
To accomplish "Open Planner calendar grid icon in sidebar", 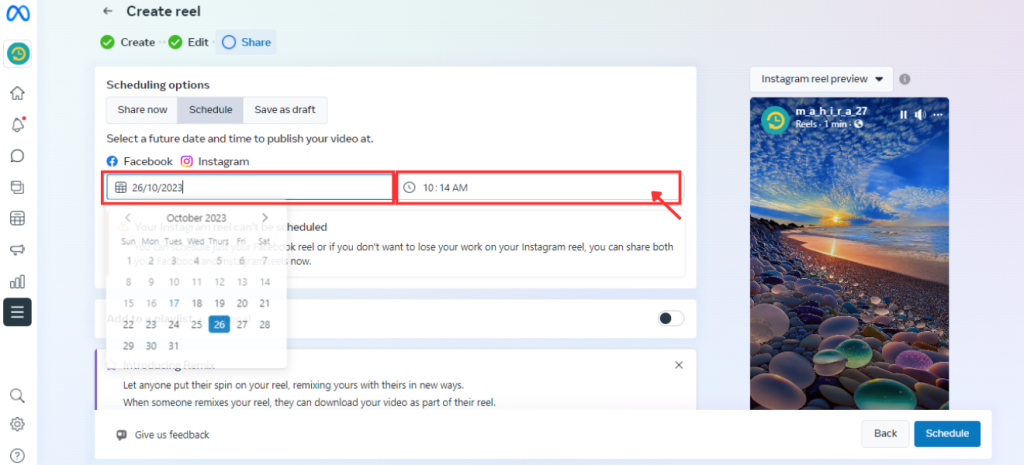I will [x=18, y=219].
